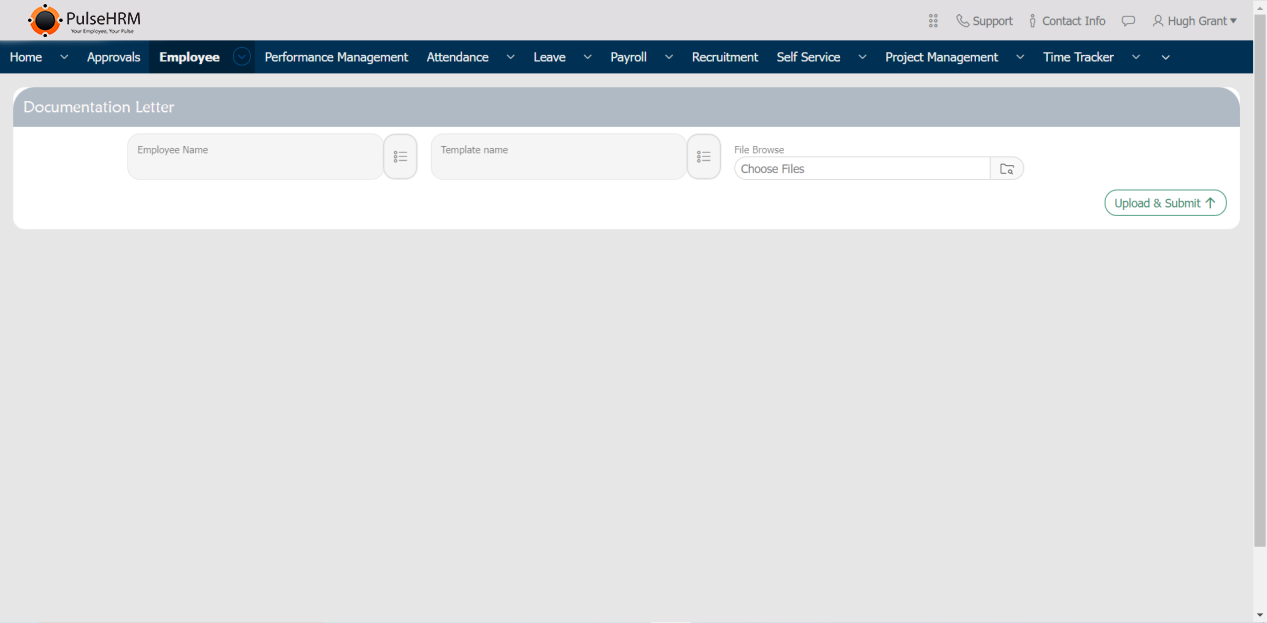Open Employee Name list picker icon
The image size is (1267, 623).
pos(400,157)
